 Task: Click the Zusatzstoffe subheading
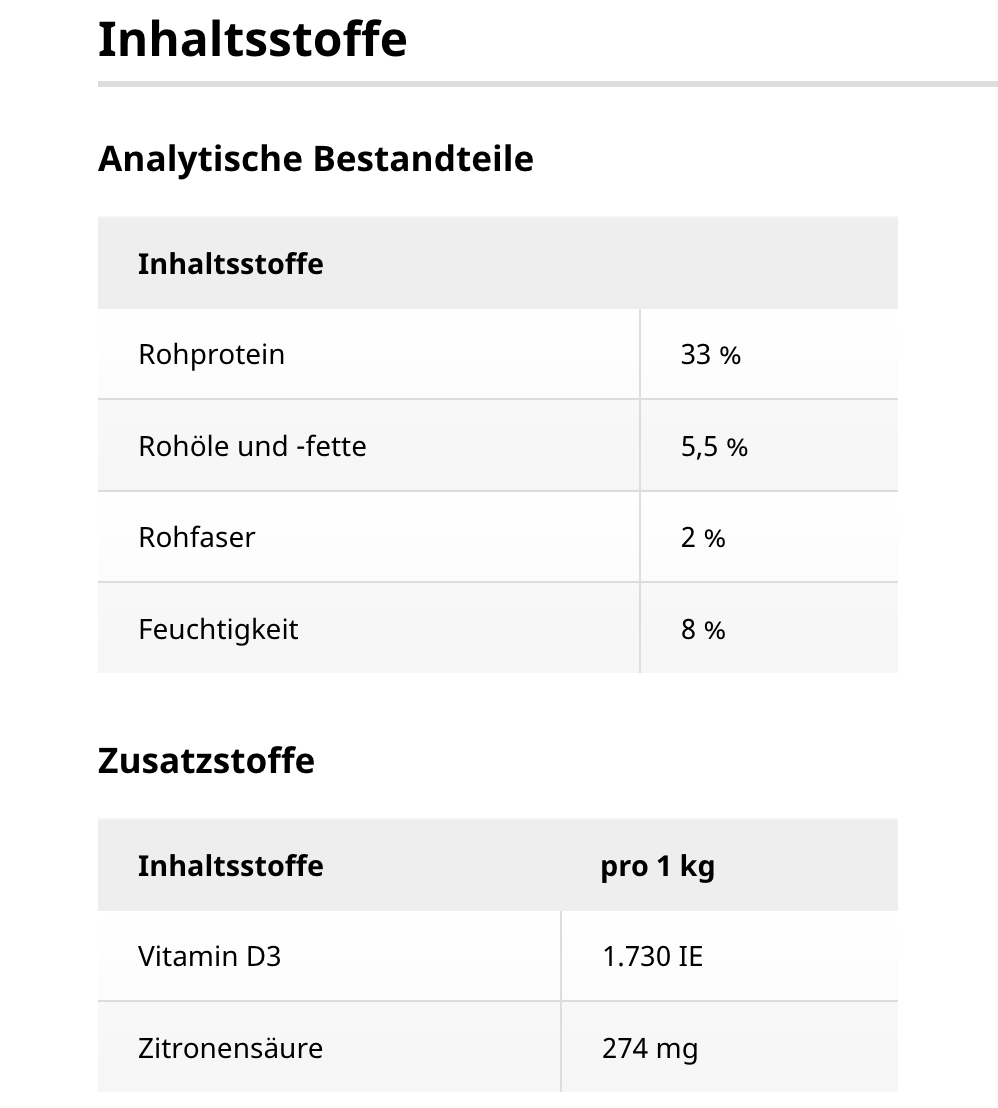[x=206, y=761]
